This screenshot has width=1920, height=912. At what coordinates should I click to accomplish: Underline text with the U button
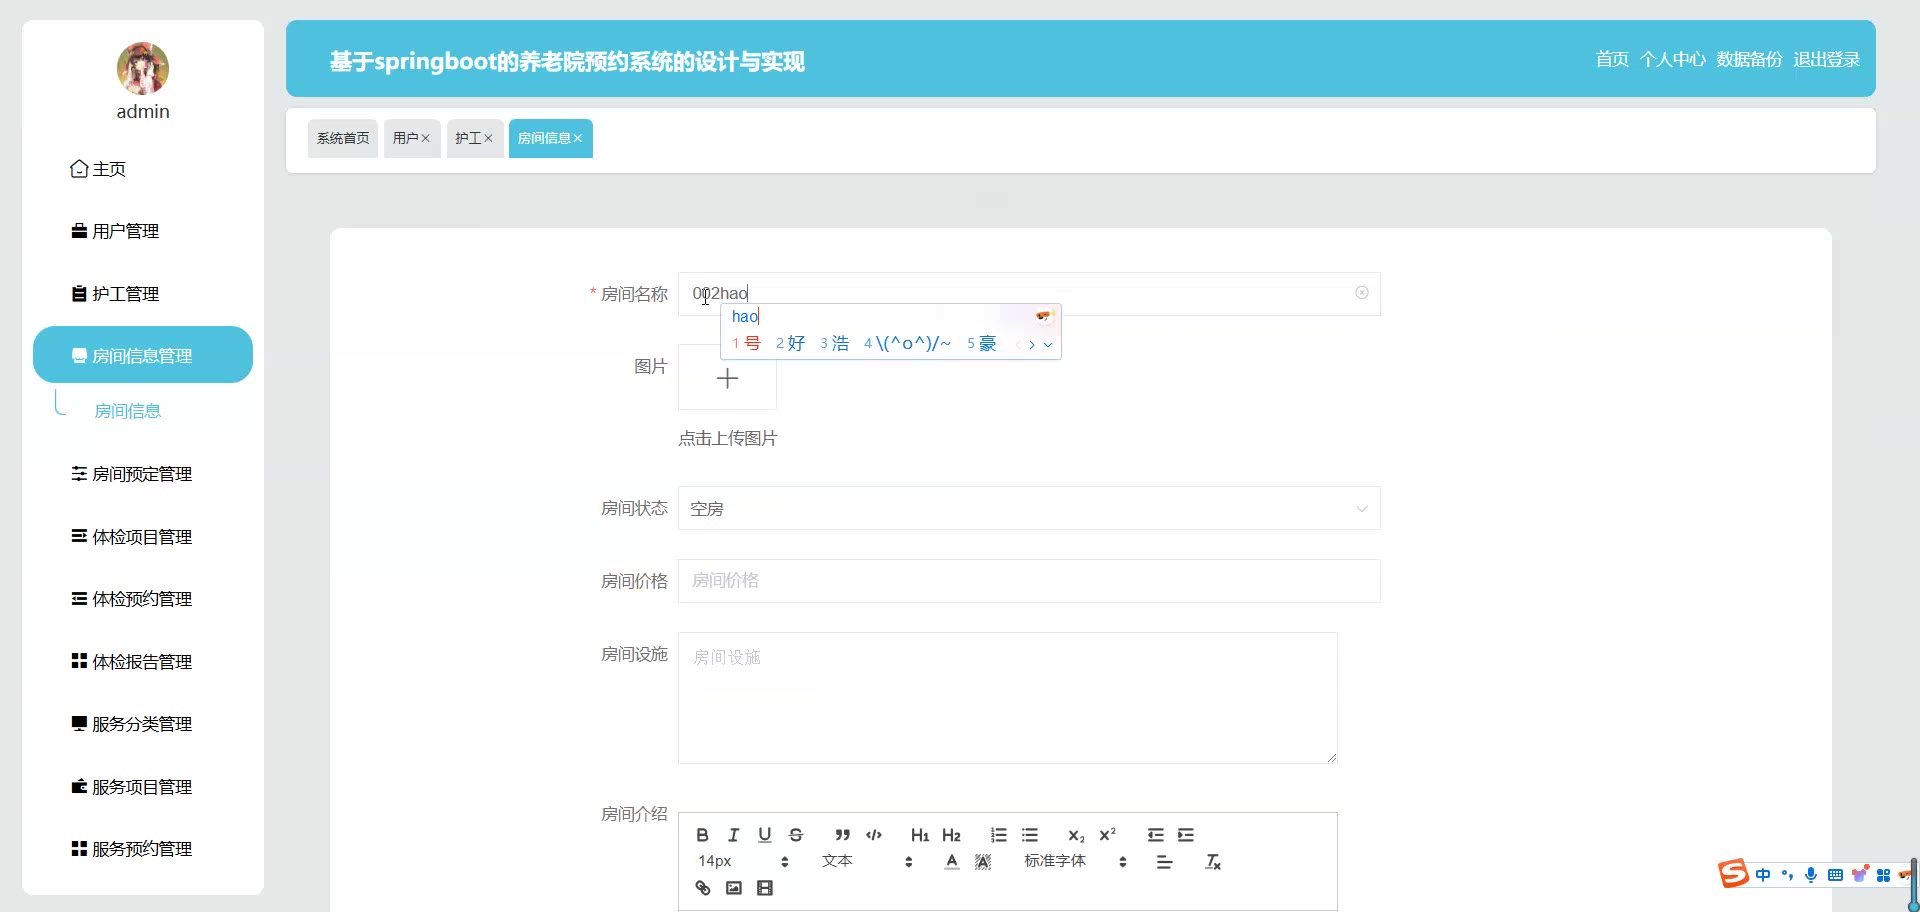click(x=765, y=835)
